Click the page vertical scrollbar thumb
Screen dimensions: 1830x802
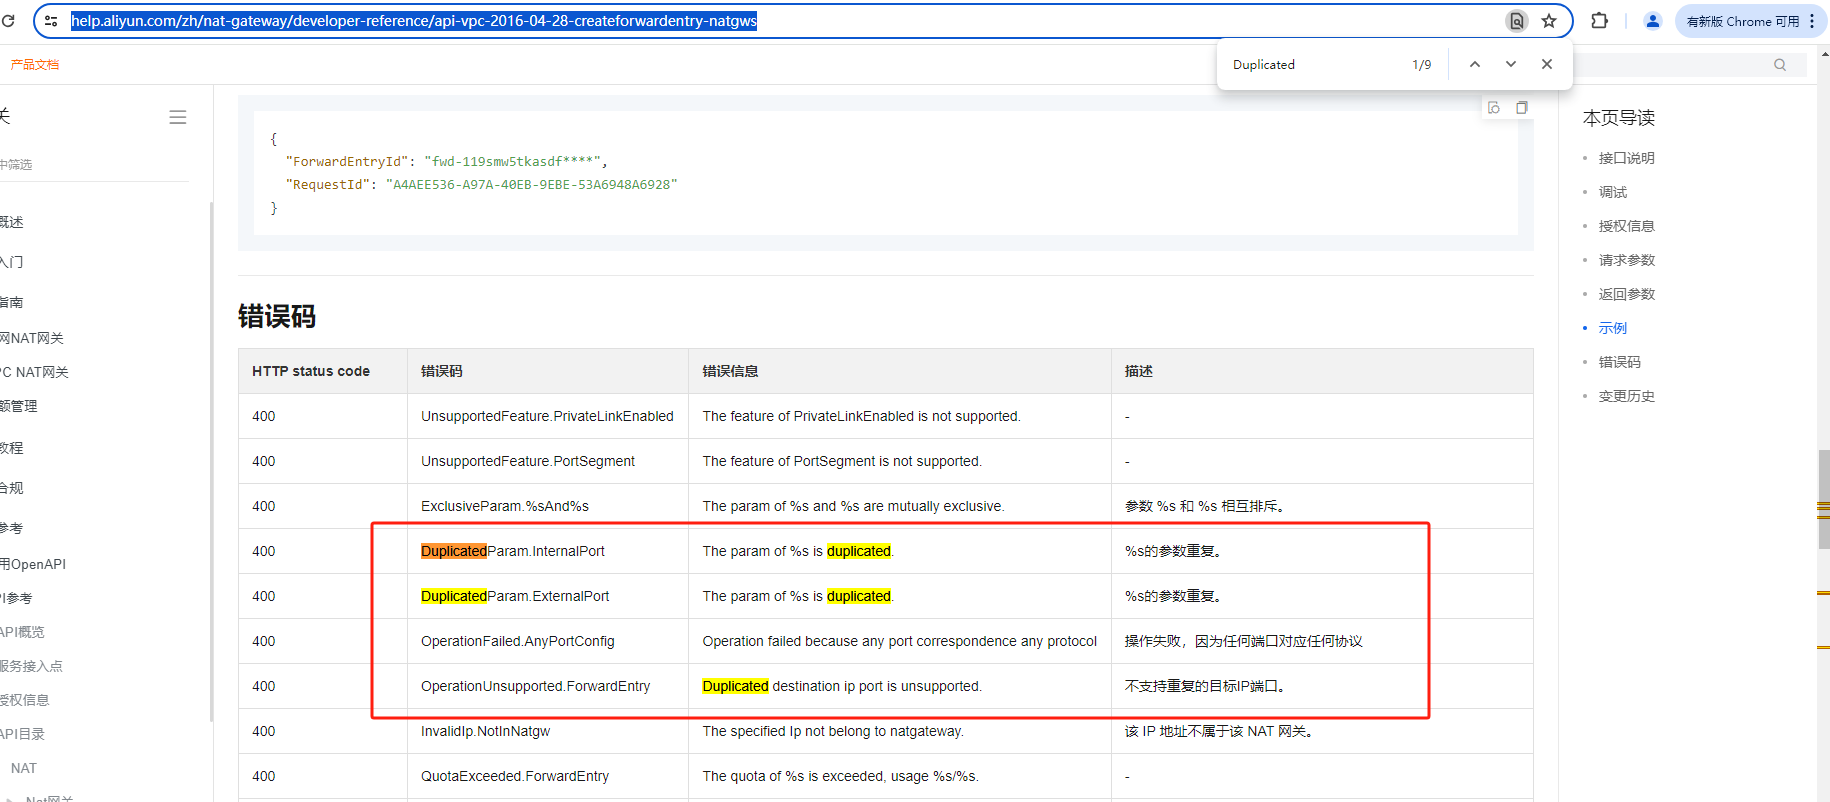point(1823,500)
